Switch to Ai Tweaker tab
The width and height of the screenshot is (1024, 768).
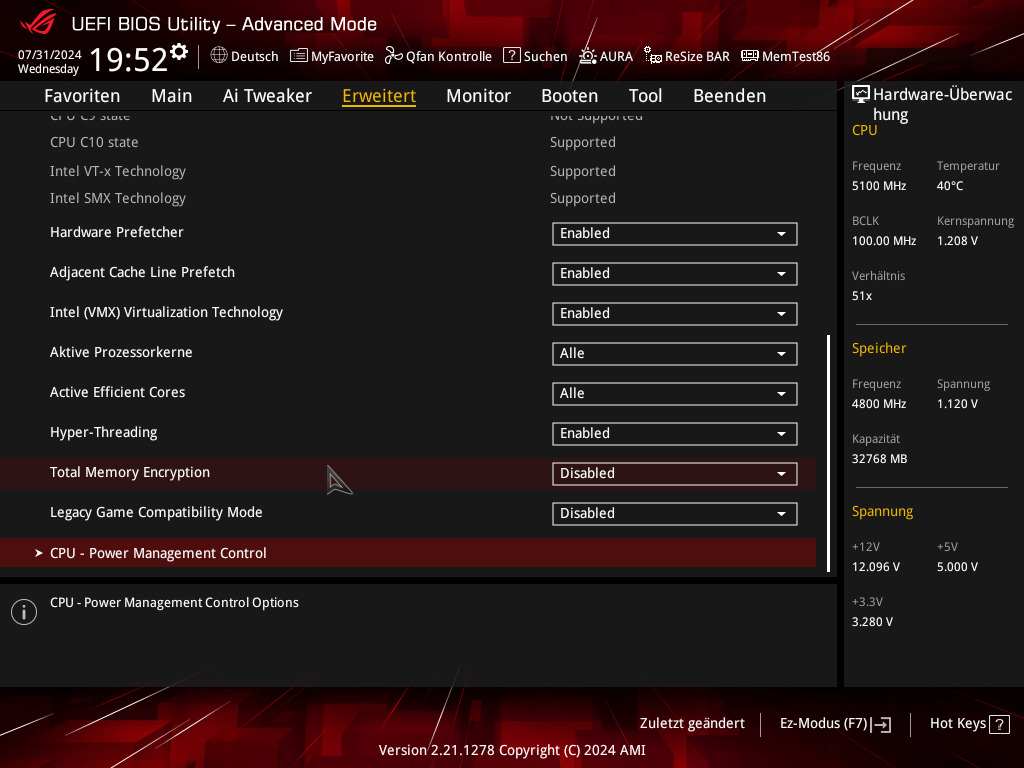point(267,96)
